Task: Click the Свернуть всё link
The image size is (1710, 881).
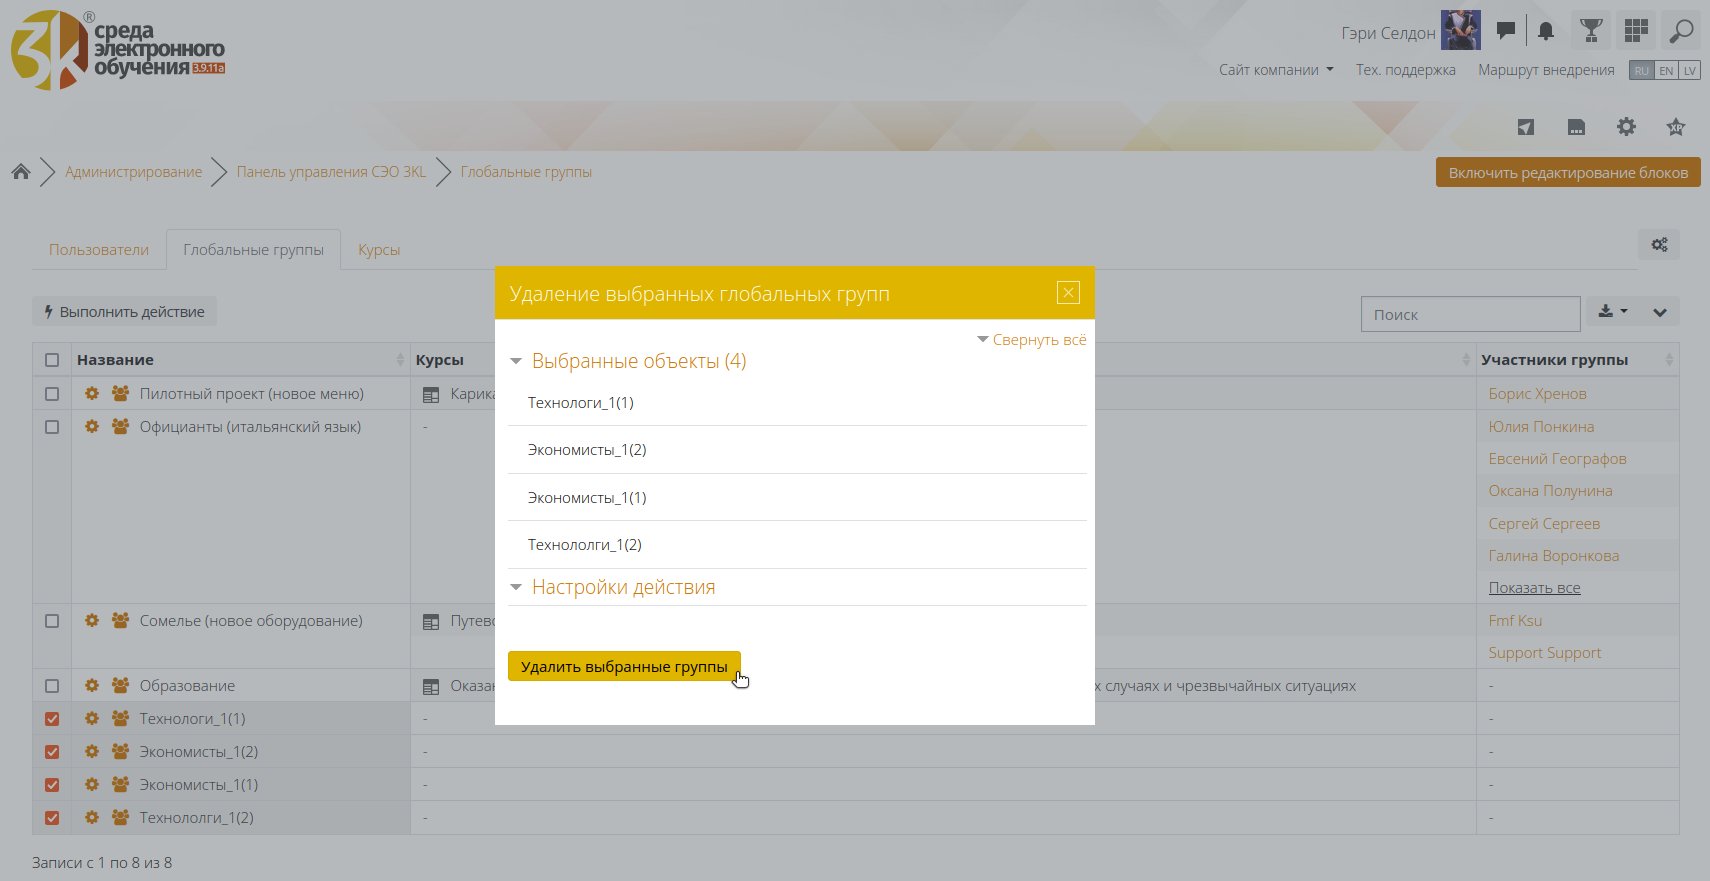Action: [1038, 340]
